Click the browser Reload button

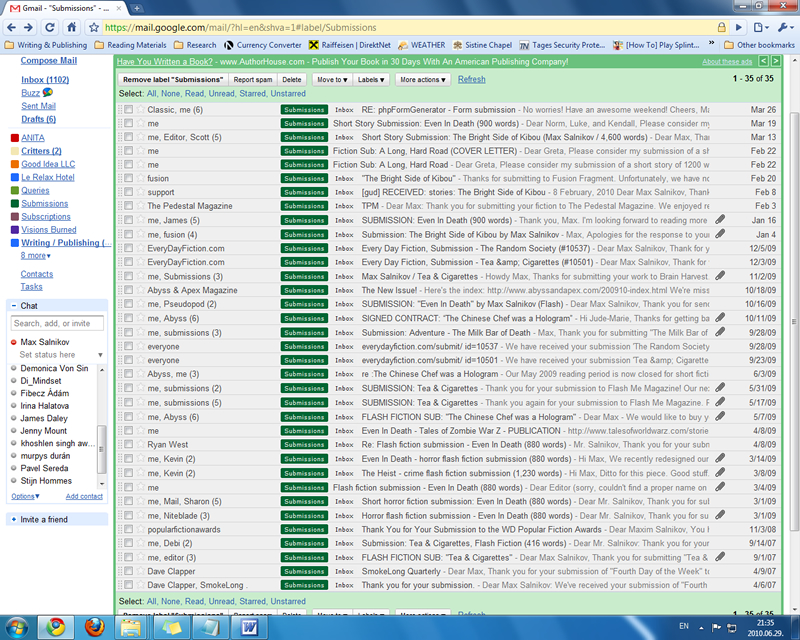pos(68,27)
